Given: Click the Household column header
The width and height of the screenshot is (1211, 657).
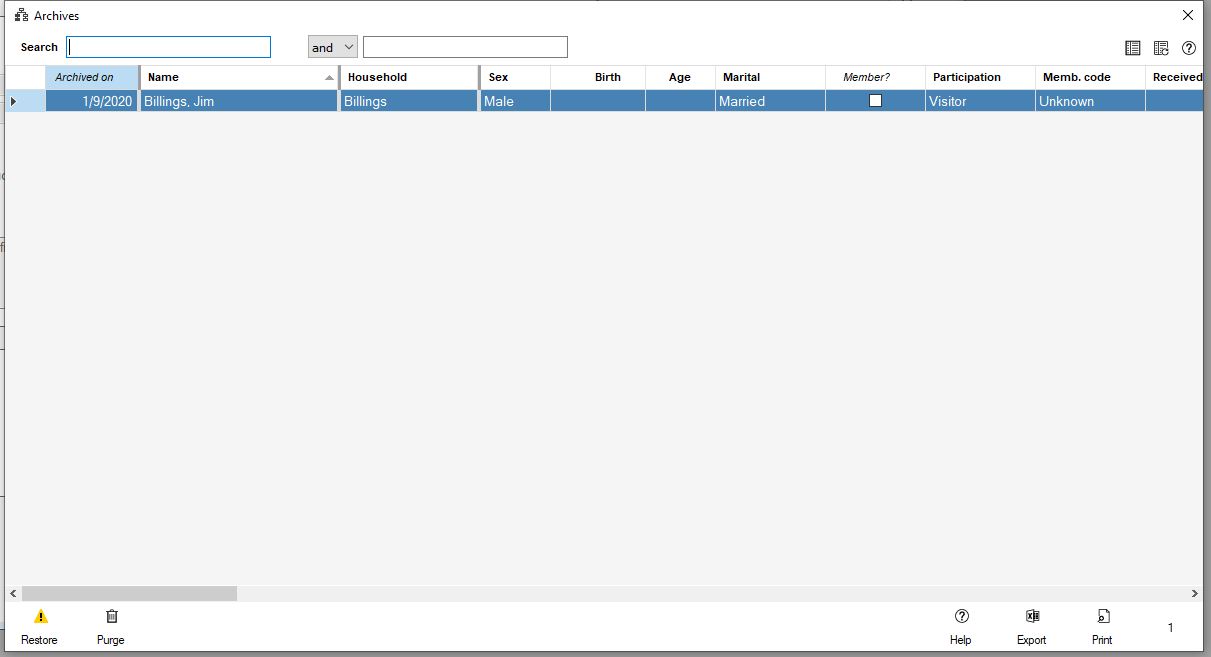Looking at the screenshot, I should click(408, 77).
